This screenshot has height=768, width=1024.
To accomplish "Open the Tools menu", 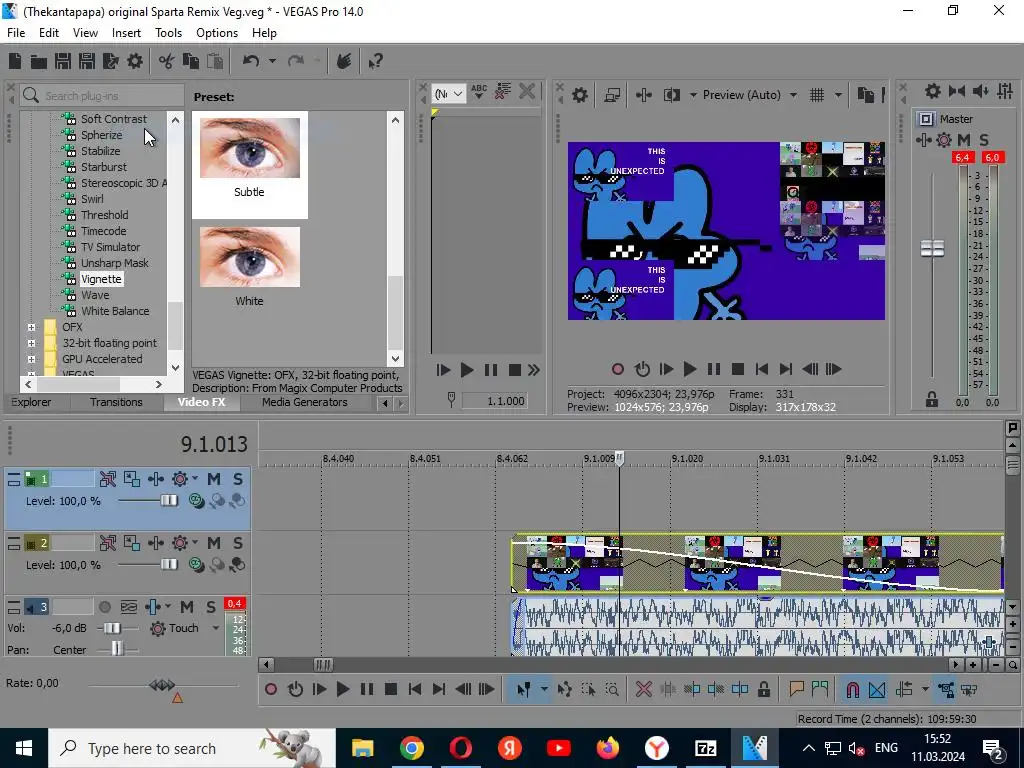I will click(x=168, y=33).
